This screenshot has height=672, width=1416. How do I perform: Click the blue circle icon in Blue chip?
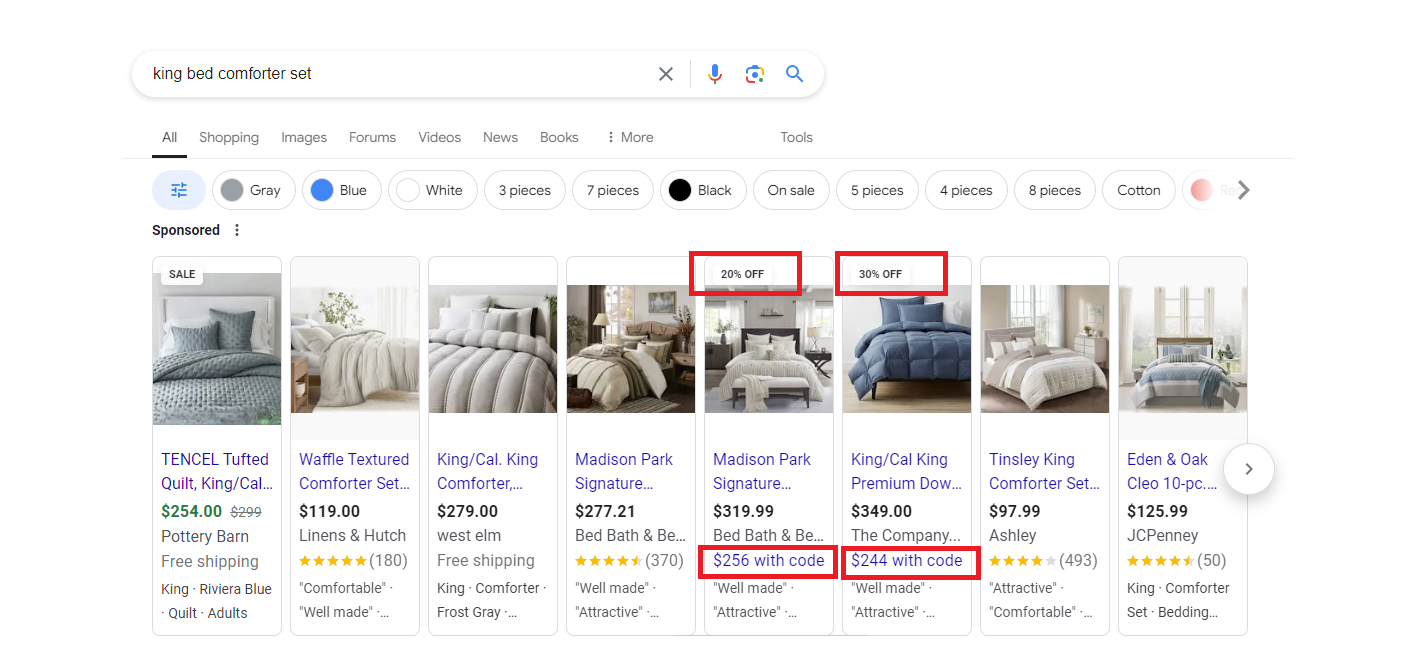click(320, 189)
